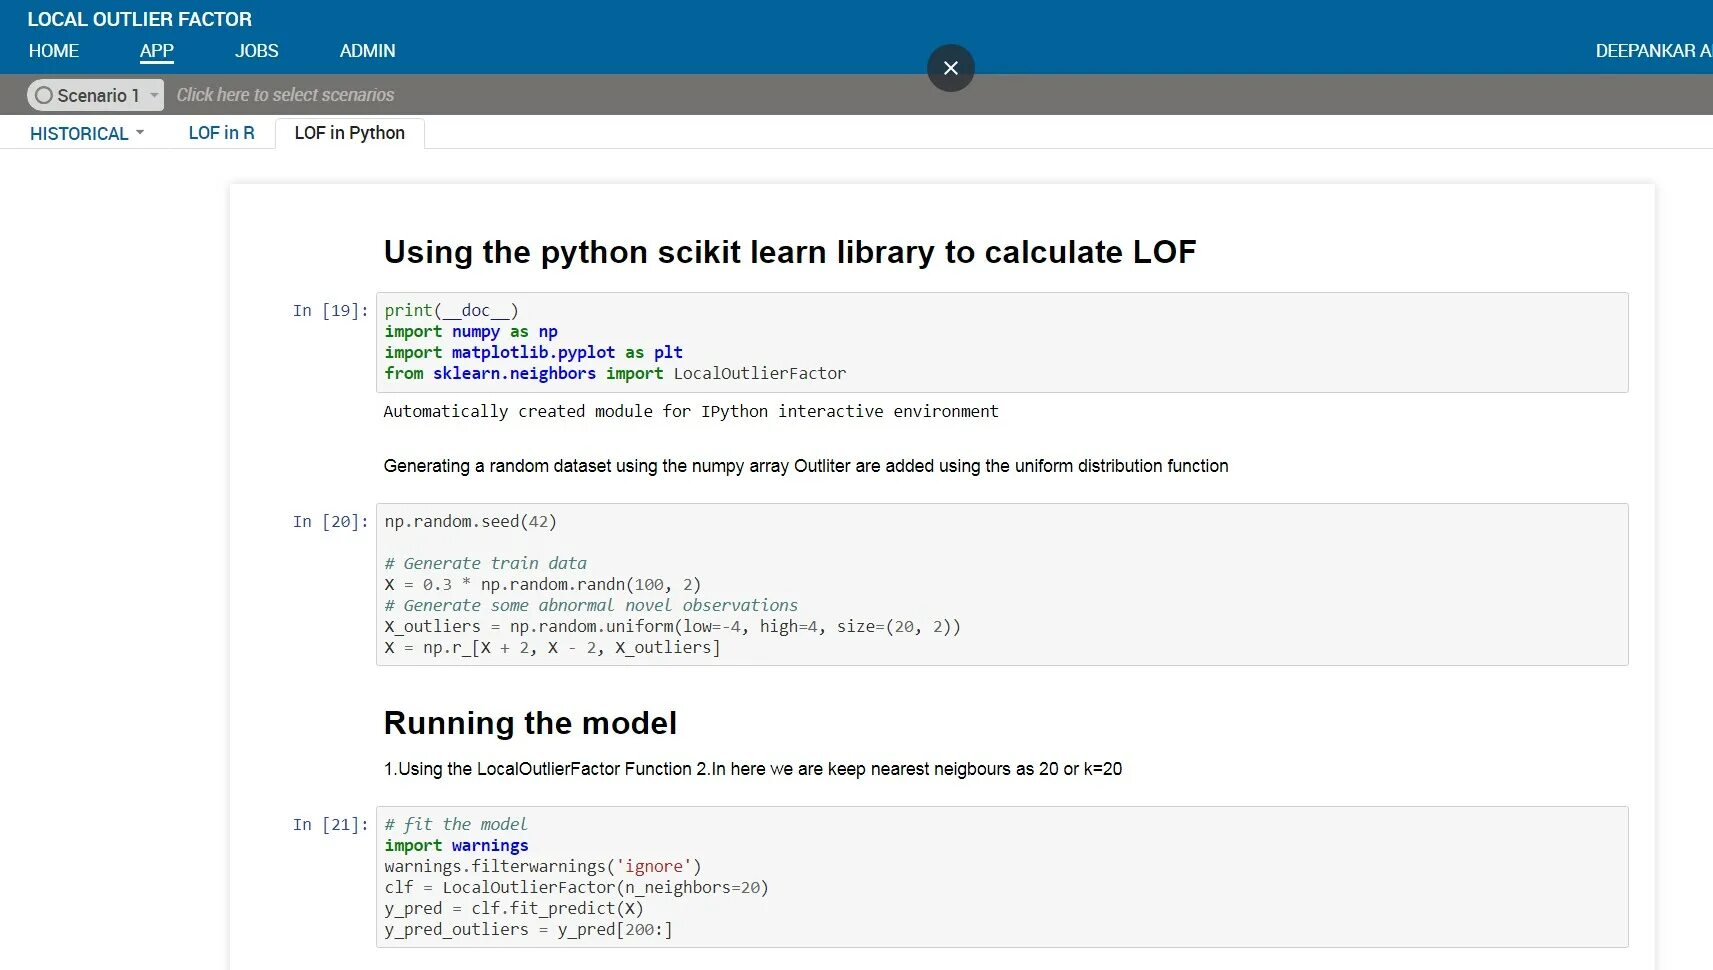
Task: Click the In [20] cell label
Action: pos(330,521)
